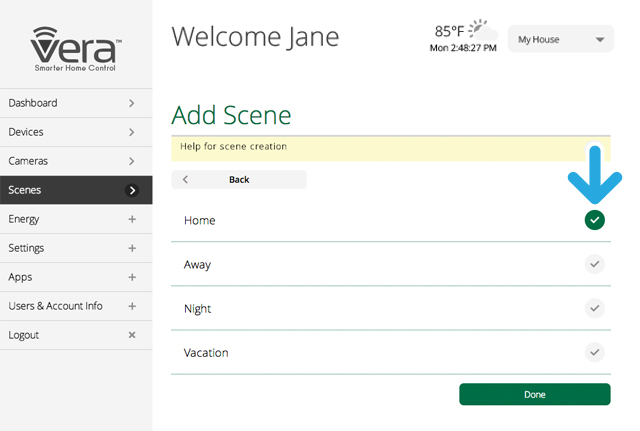Screen dimensions: 640x431
Task: Expand the Settings menu plus sign
Action: [x=132, y=248]
